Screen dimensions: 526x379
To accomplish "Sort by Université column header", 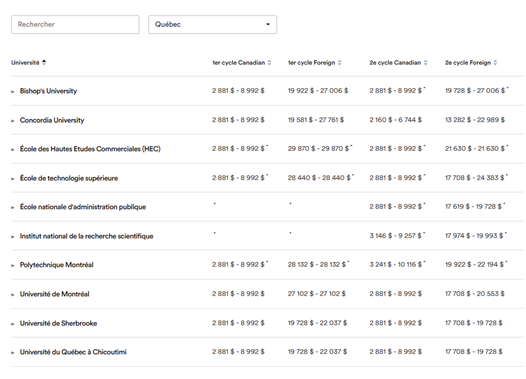I will coord(29,62).
